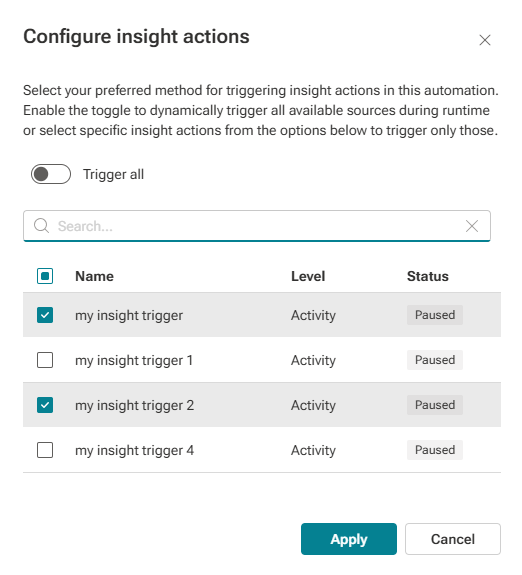Focus the Search input field
The image size is (522, 575).
(257, 226)
